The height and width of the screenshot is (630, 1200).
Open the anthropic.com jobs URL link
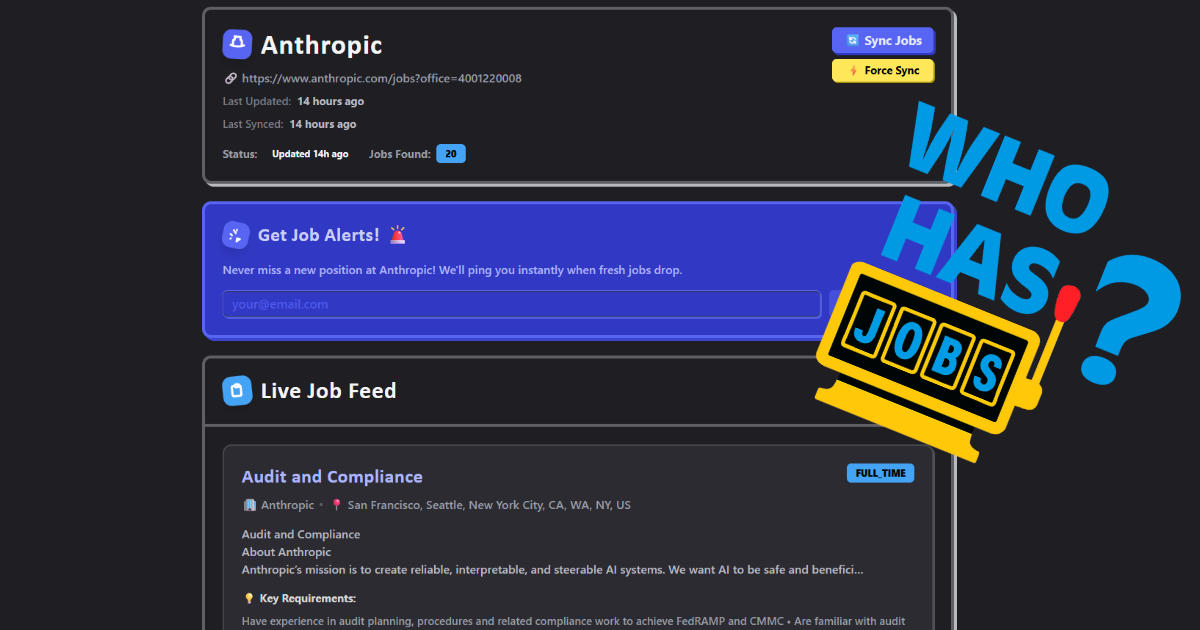[381, 78]
